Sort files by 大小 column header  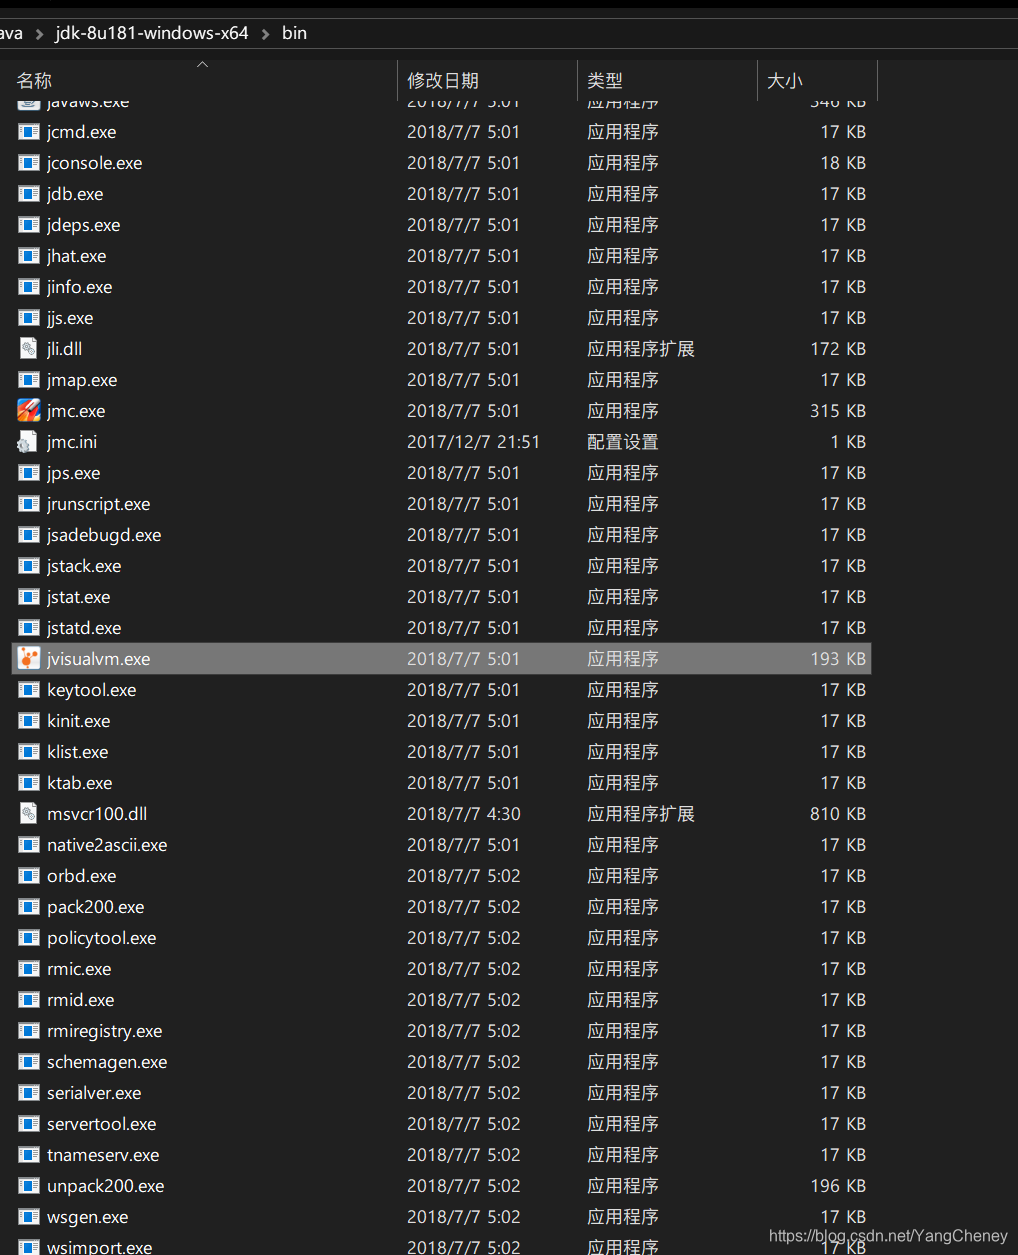[x=818, y=80]
